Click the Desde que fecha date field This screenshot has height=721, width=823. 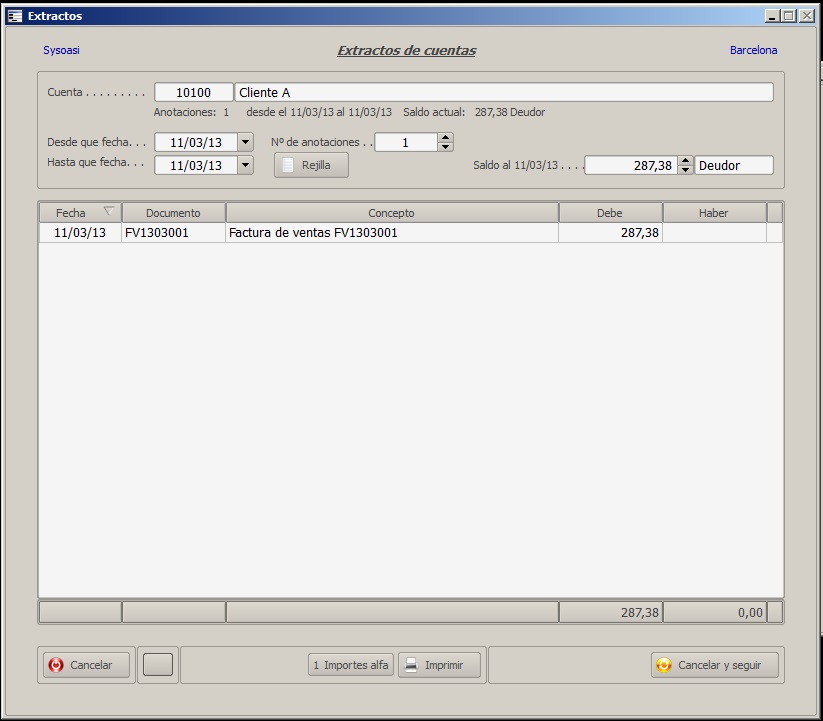(x=196, y=142)
